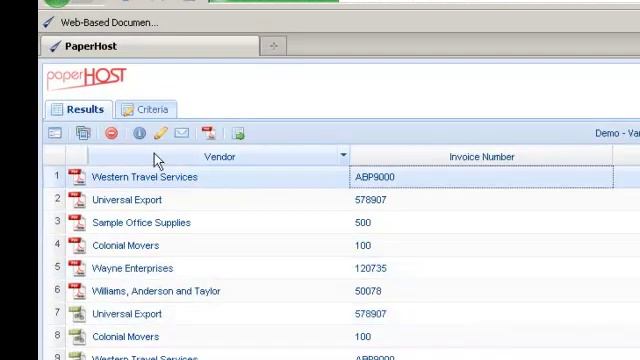Click the pencil edit icon
Viewport: 640px width, 360px height.
[x=160, y=133]
